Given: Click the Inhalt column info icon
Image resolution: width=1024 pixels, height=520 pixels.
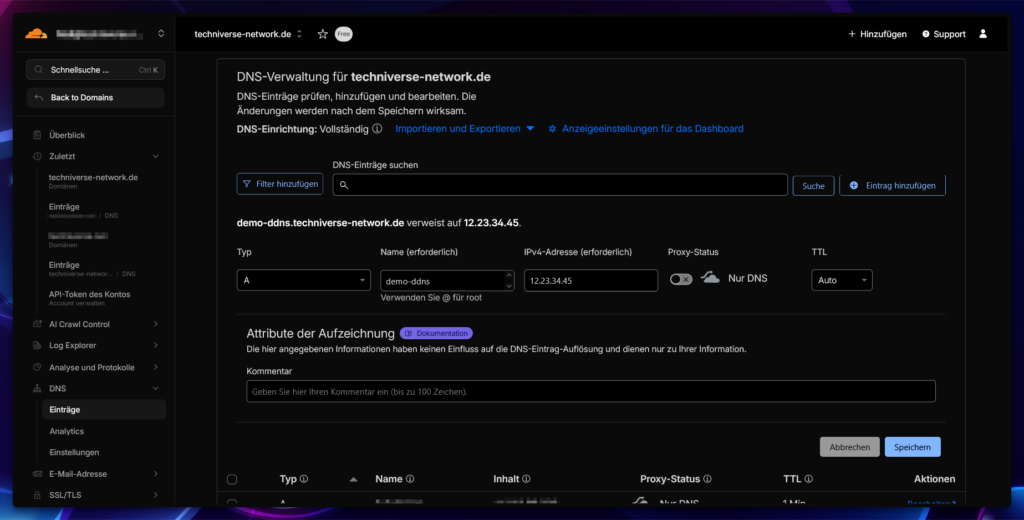Looking at the screenshot, I should pos(526,480).
